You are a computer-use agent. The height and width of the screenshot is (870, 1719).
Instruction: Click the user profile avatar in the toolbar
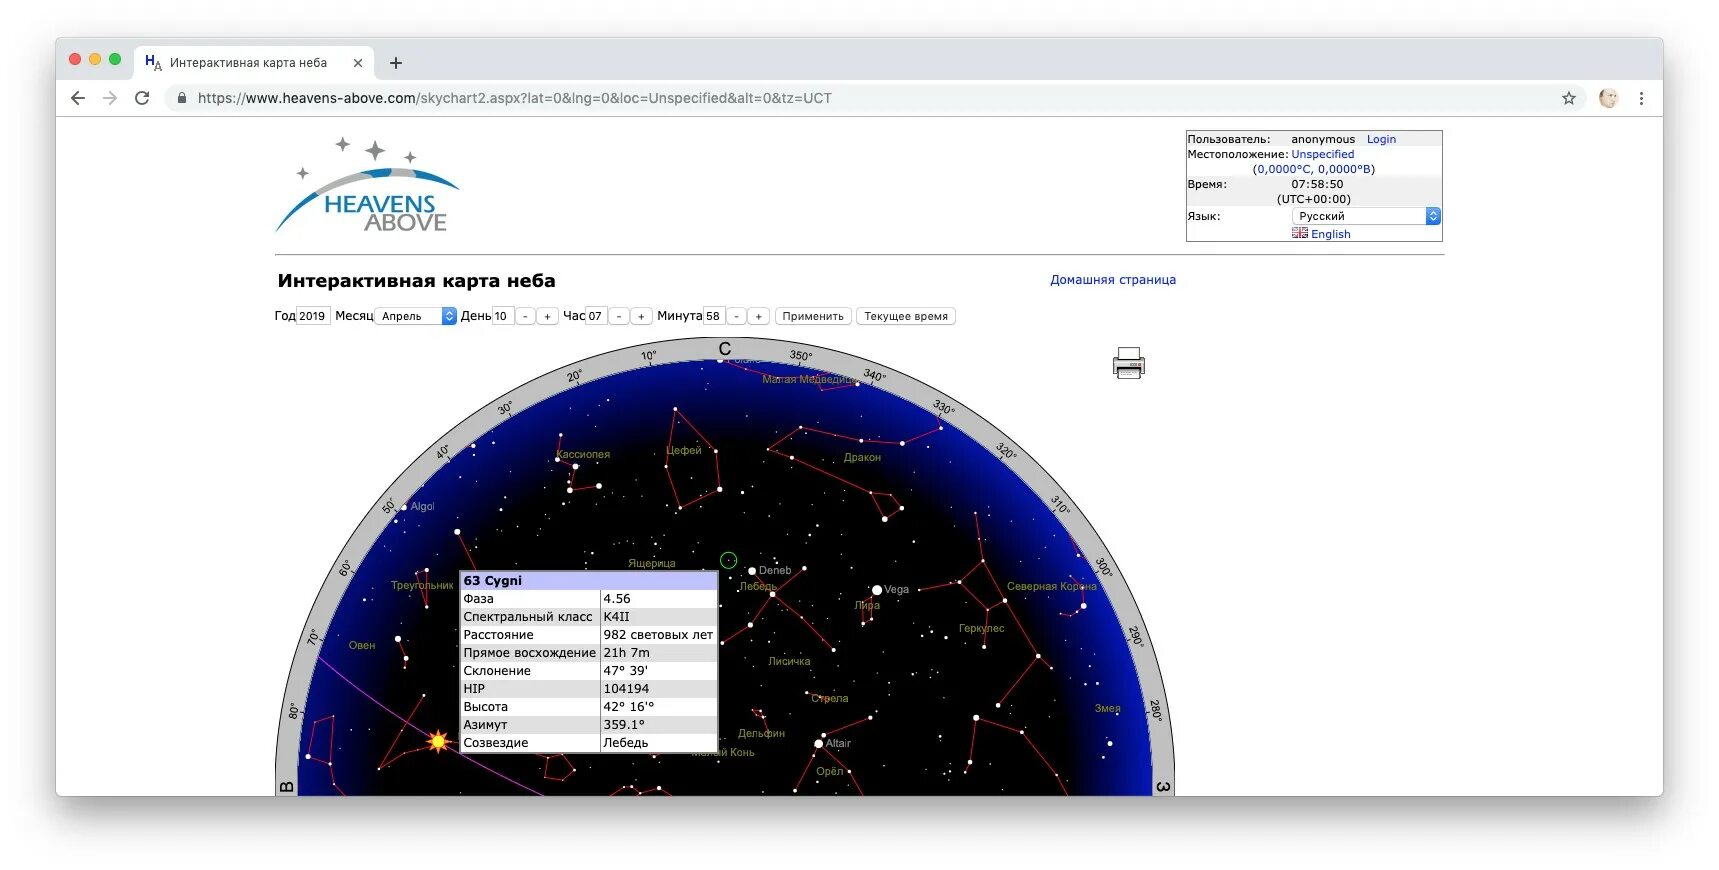(x=1608, y=98)
